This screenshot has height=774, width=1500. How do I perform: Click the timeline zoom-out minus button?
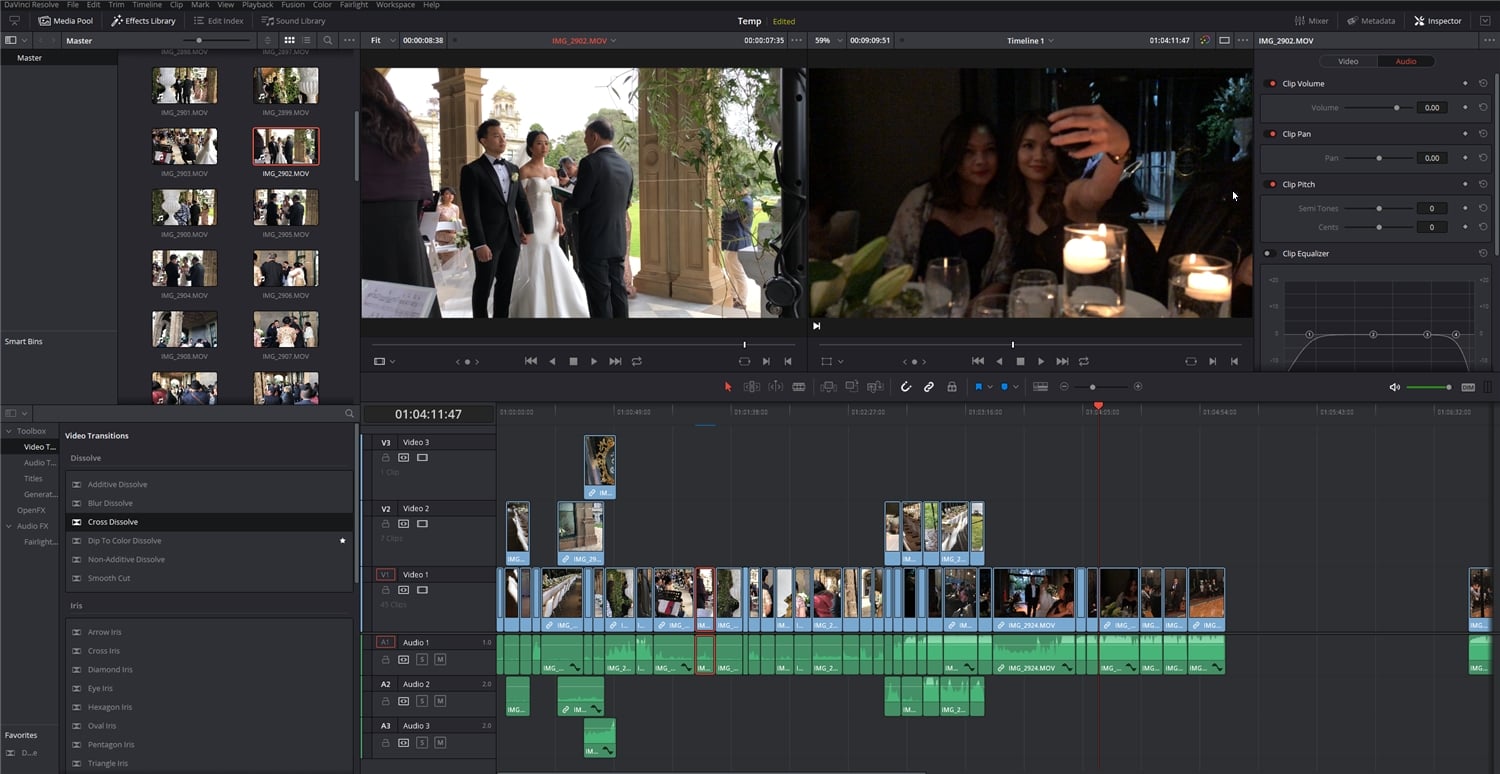pyautogui.click(x=1064, y=387)
